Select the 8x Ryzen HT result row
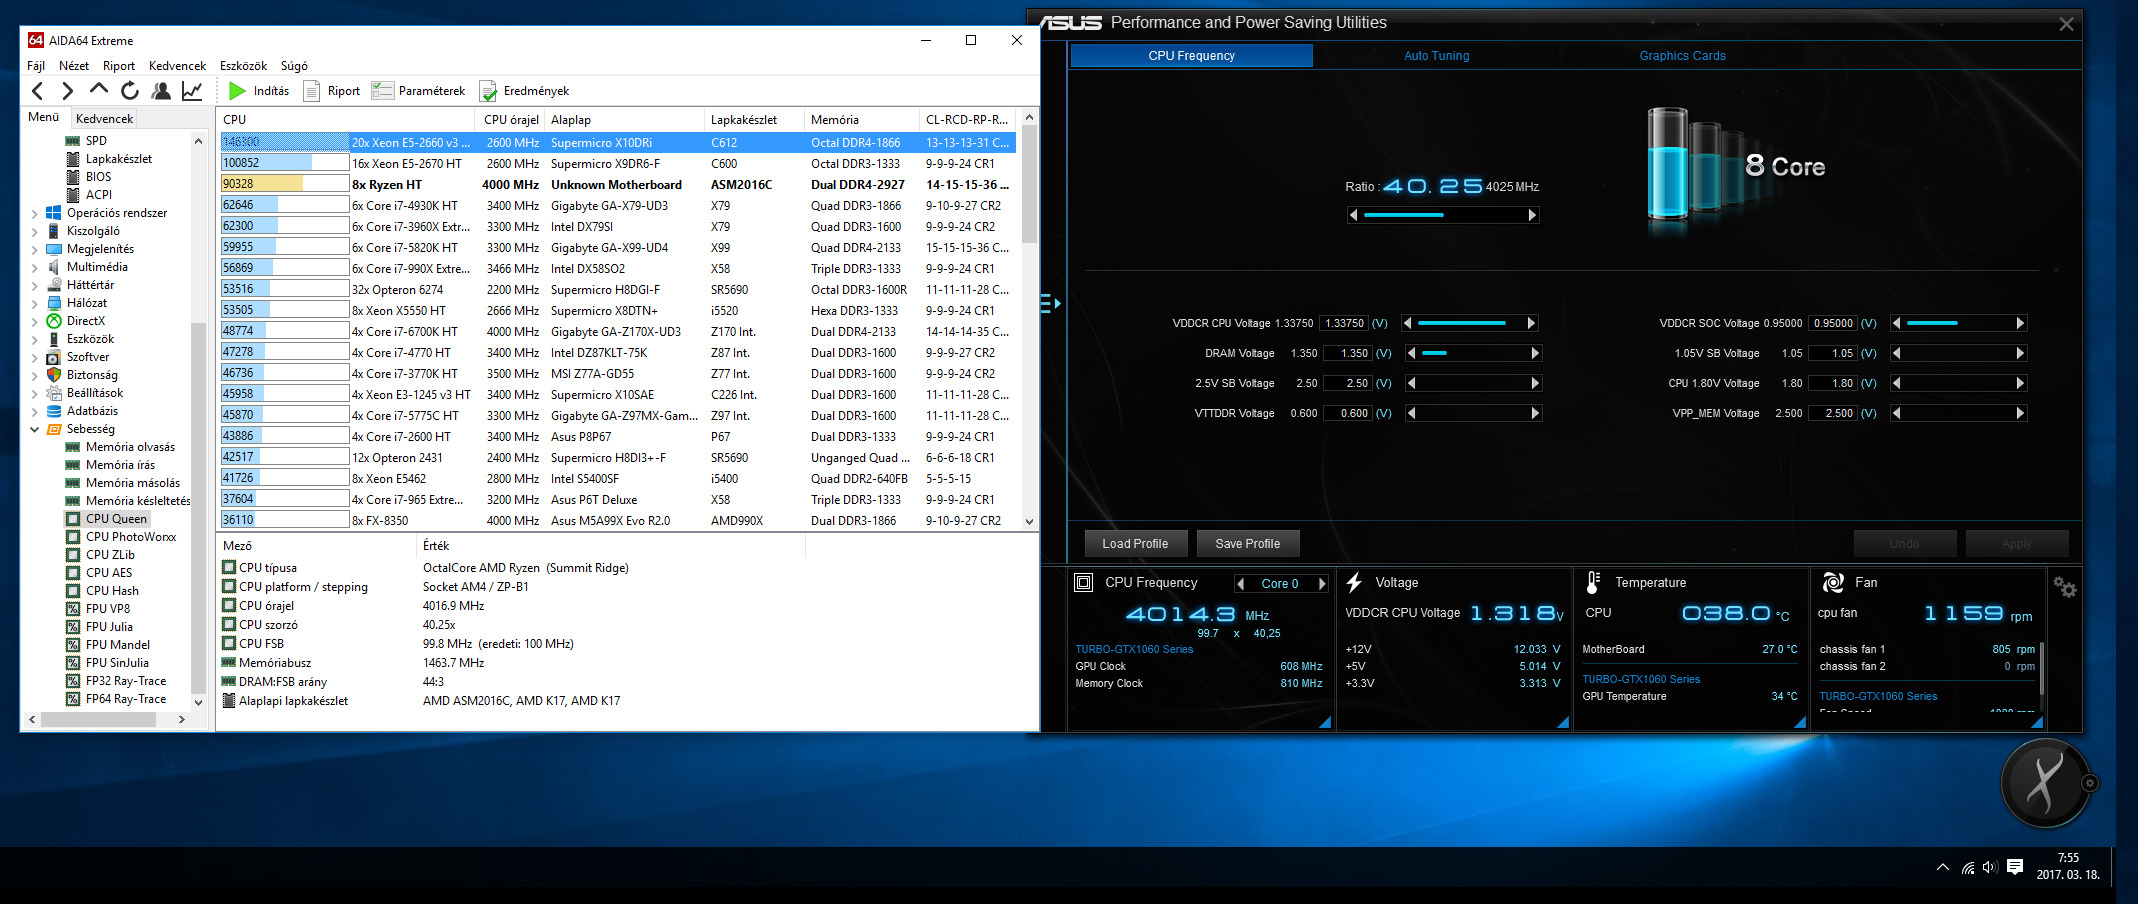Viewport: 2138px width, 904px height. (x=617, y=184)
